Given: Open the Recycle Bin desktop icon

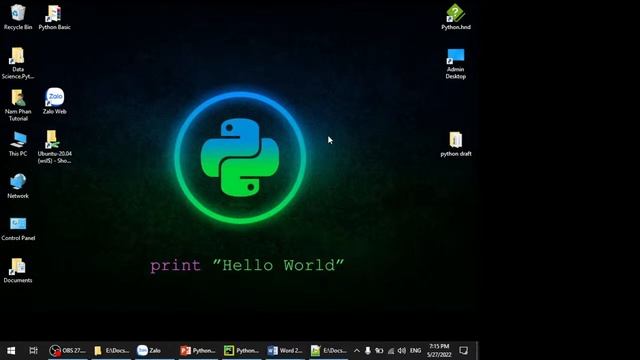Looking at the screenshot, I should [x=18, y=17].
